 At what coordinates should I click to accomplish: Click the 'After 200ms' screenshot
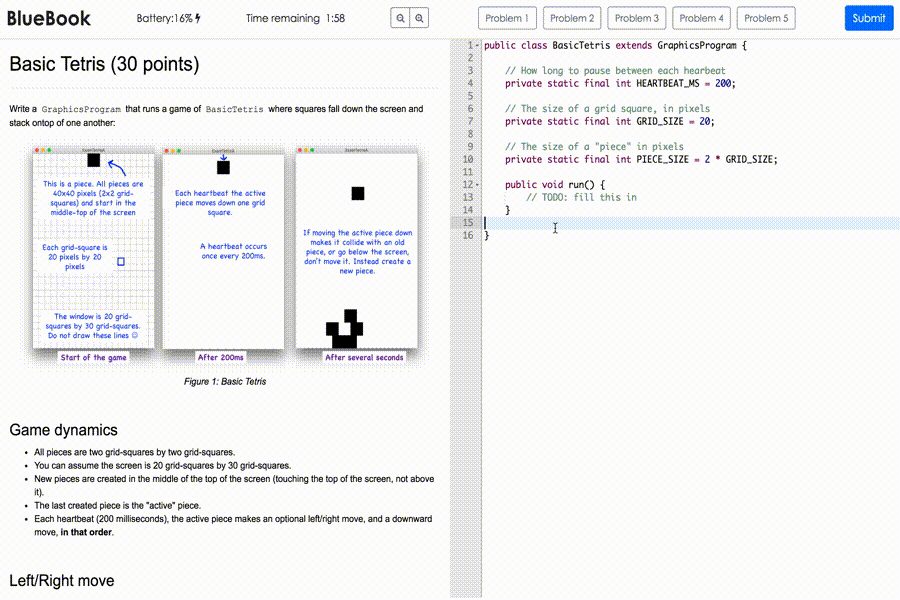[x=222, y=250]
